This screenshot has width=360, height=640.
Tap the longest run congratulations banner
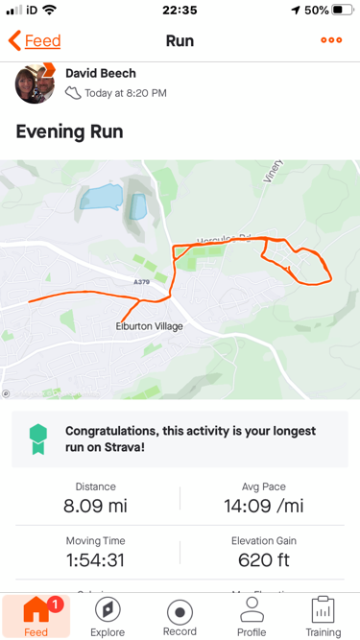(180, 439)
